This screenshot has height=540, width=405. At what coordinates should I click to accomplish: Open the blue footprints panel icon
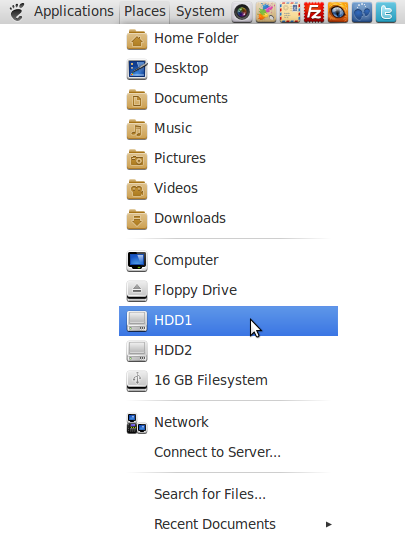click(362, 12)
